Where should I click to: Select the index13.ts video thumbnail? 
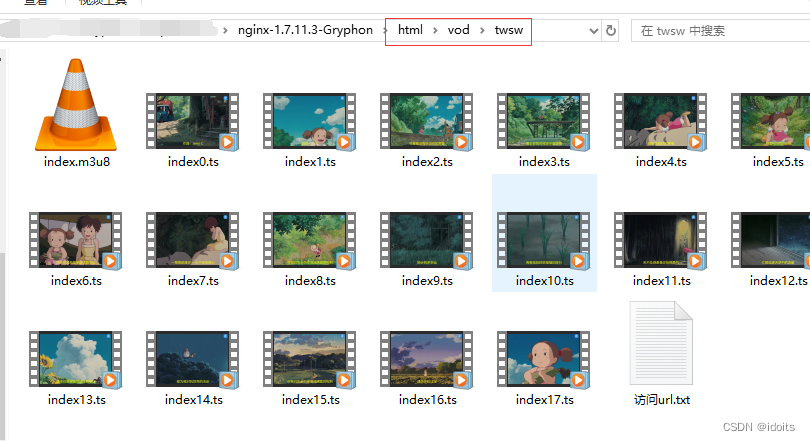tap(75, 359)
